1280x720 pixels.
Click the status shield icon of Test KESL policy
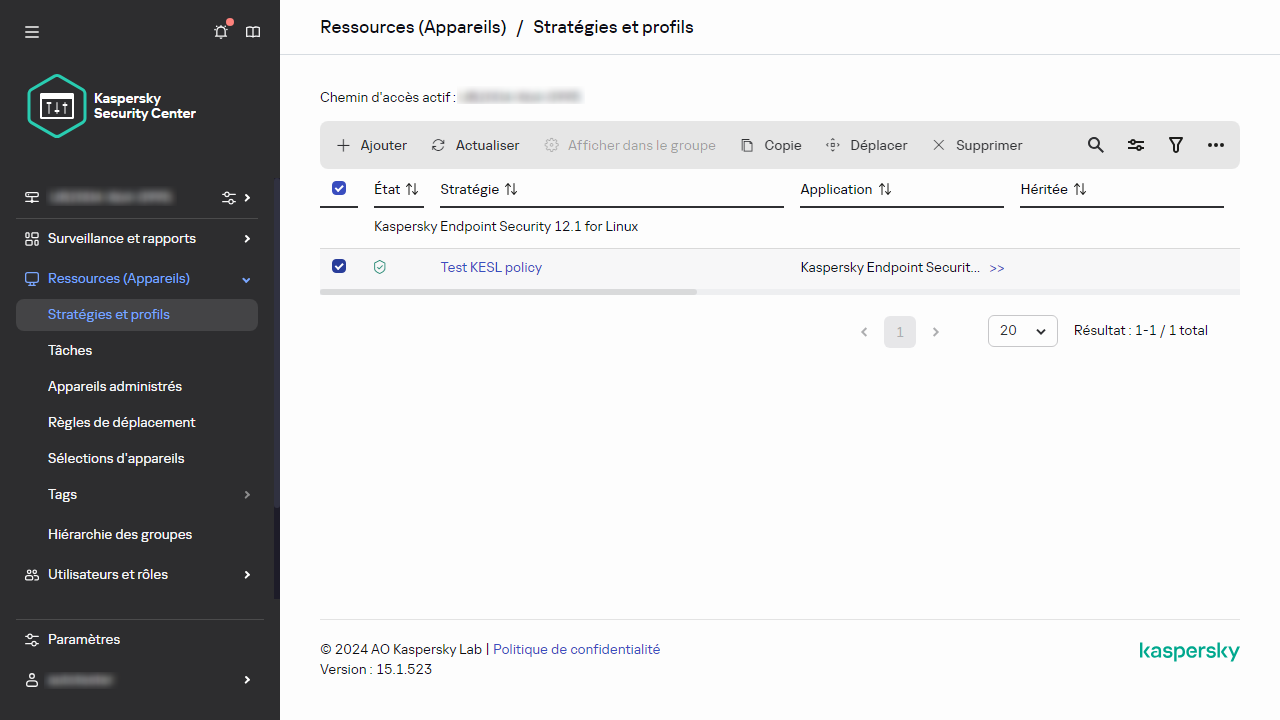pos(379,268)
